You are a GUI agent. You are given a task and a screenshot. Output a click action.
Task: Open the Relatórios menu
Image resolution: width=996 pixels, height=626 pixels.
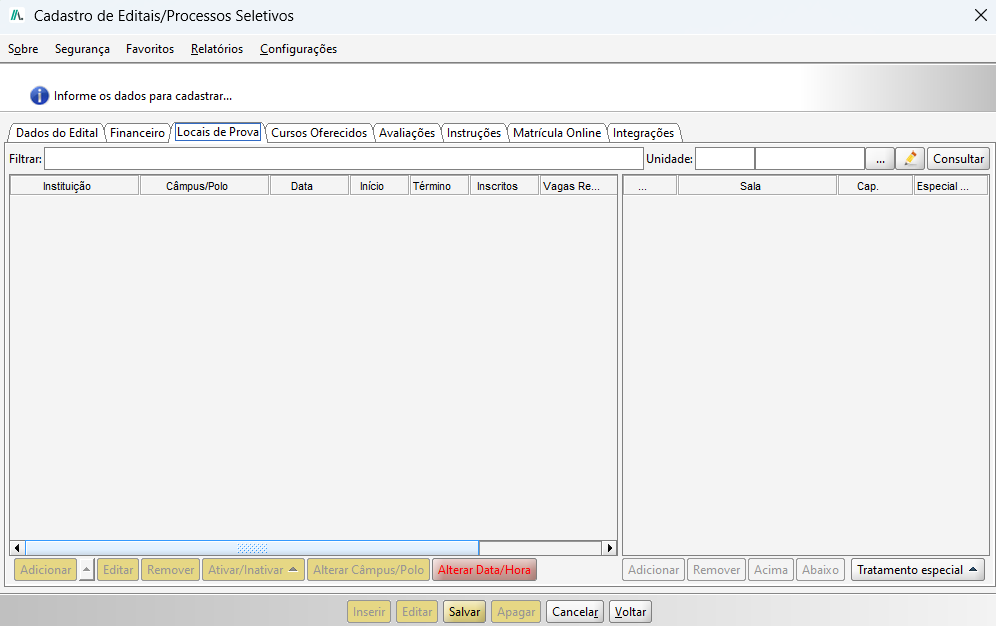click(x=217, y=49)
